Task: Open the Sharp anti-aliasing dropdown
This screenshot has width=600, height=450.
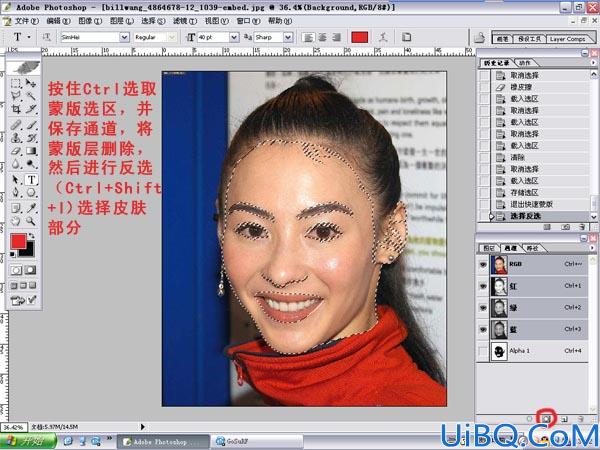Action: (x=288, y=37)
